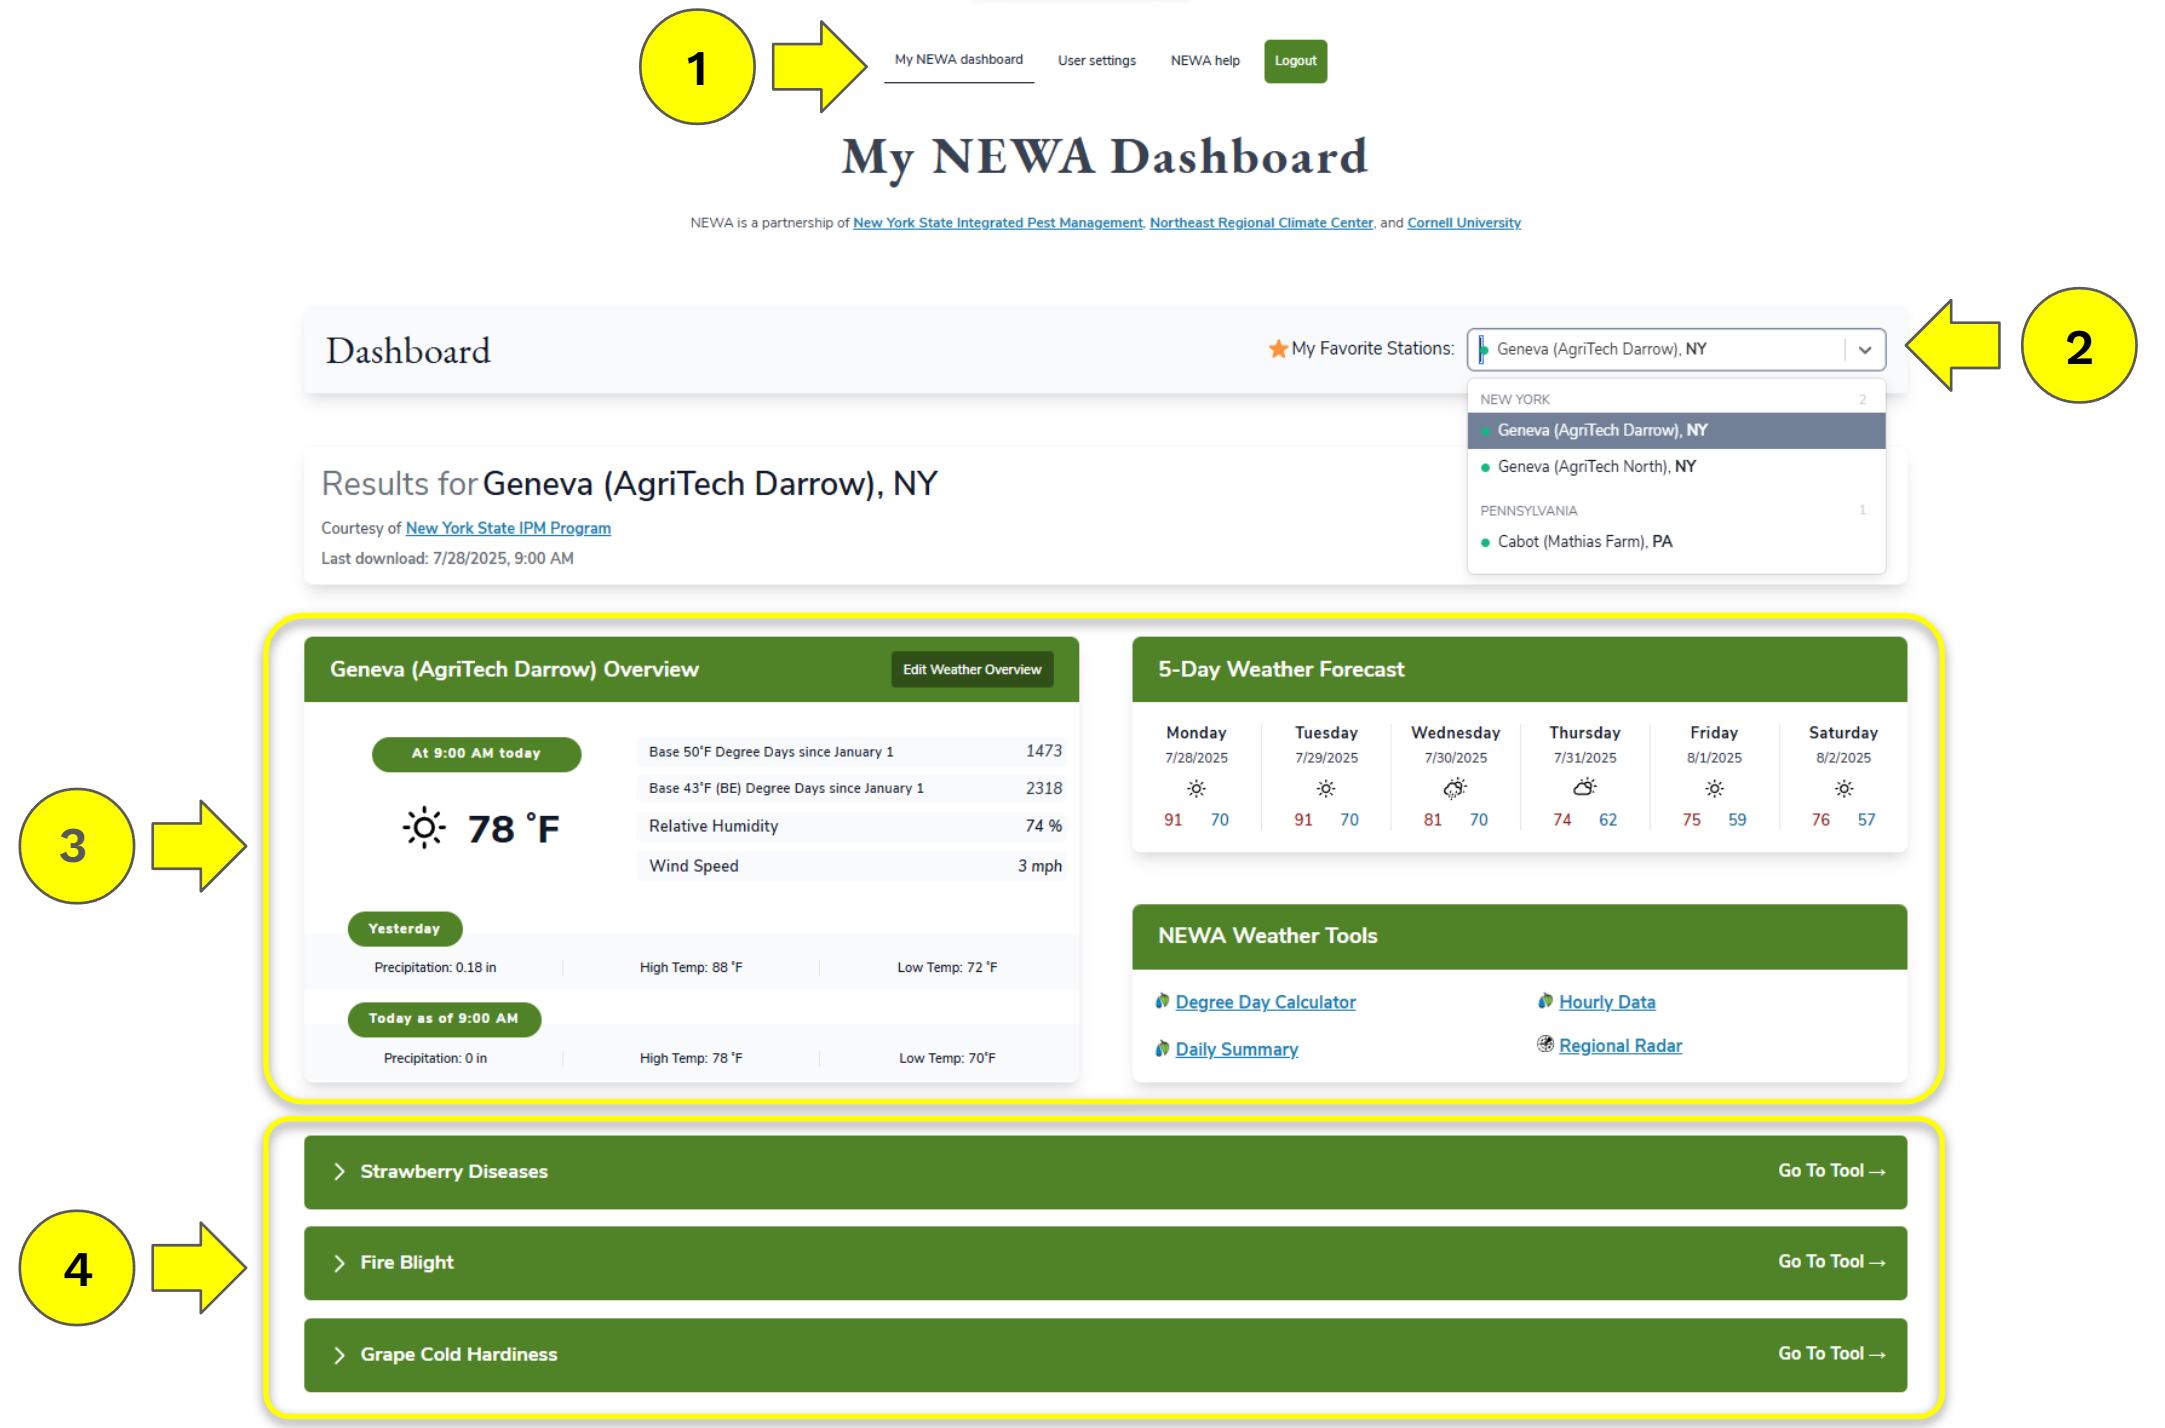Click the leaf icon next to Degree Day Calculator
This screenshot has width=2165, height=1428.
pyautogui.click(x=1162, y=1001)
